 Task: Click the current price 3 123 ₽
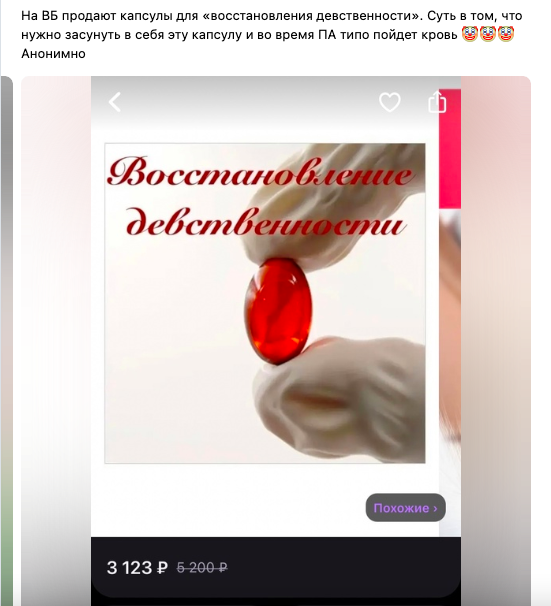tap(137, 568)
